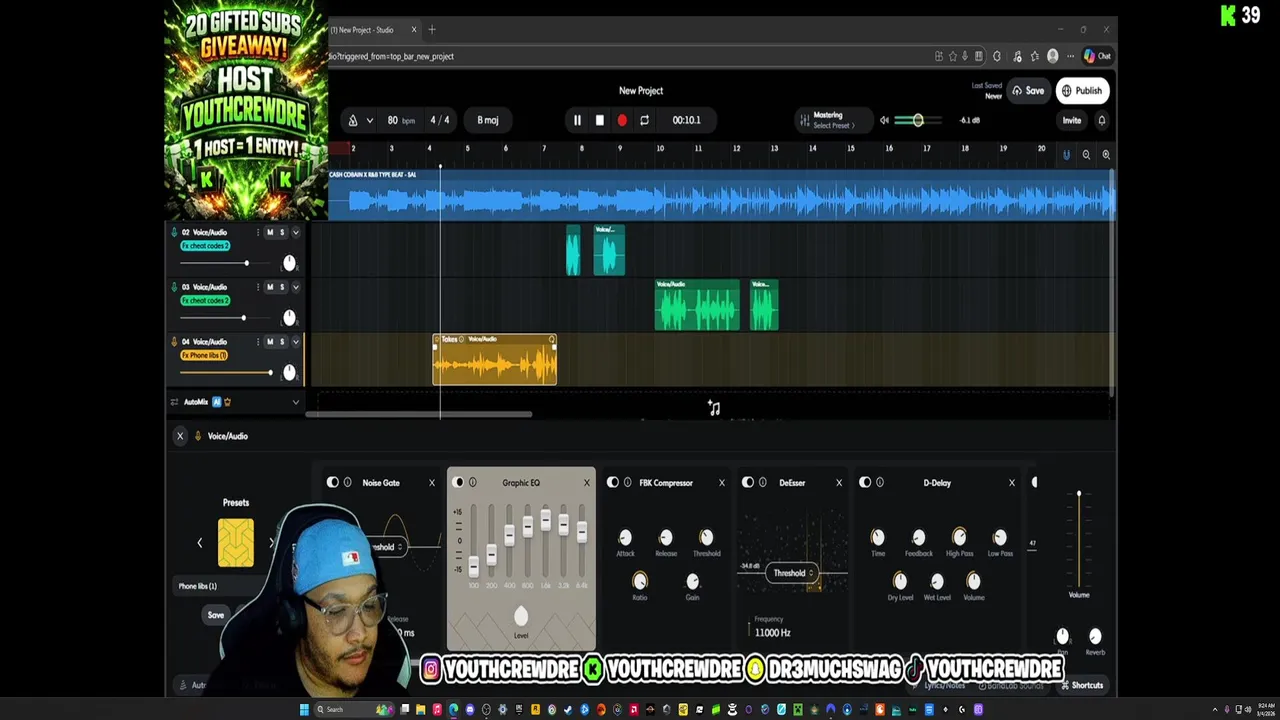
Task: Solo track 02 Voice/Audio
Action: pyautogui.click(x=282, y=232)
